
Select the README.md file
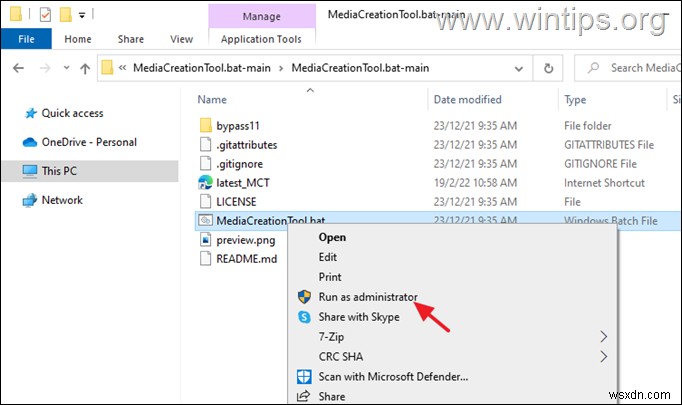coord(247,259)
